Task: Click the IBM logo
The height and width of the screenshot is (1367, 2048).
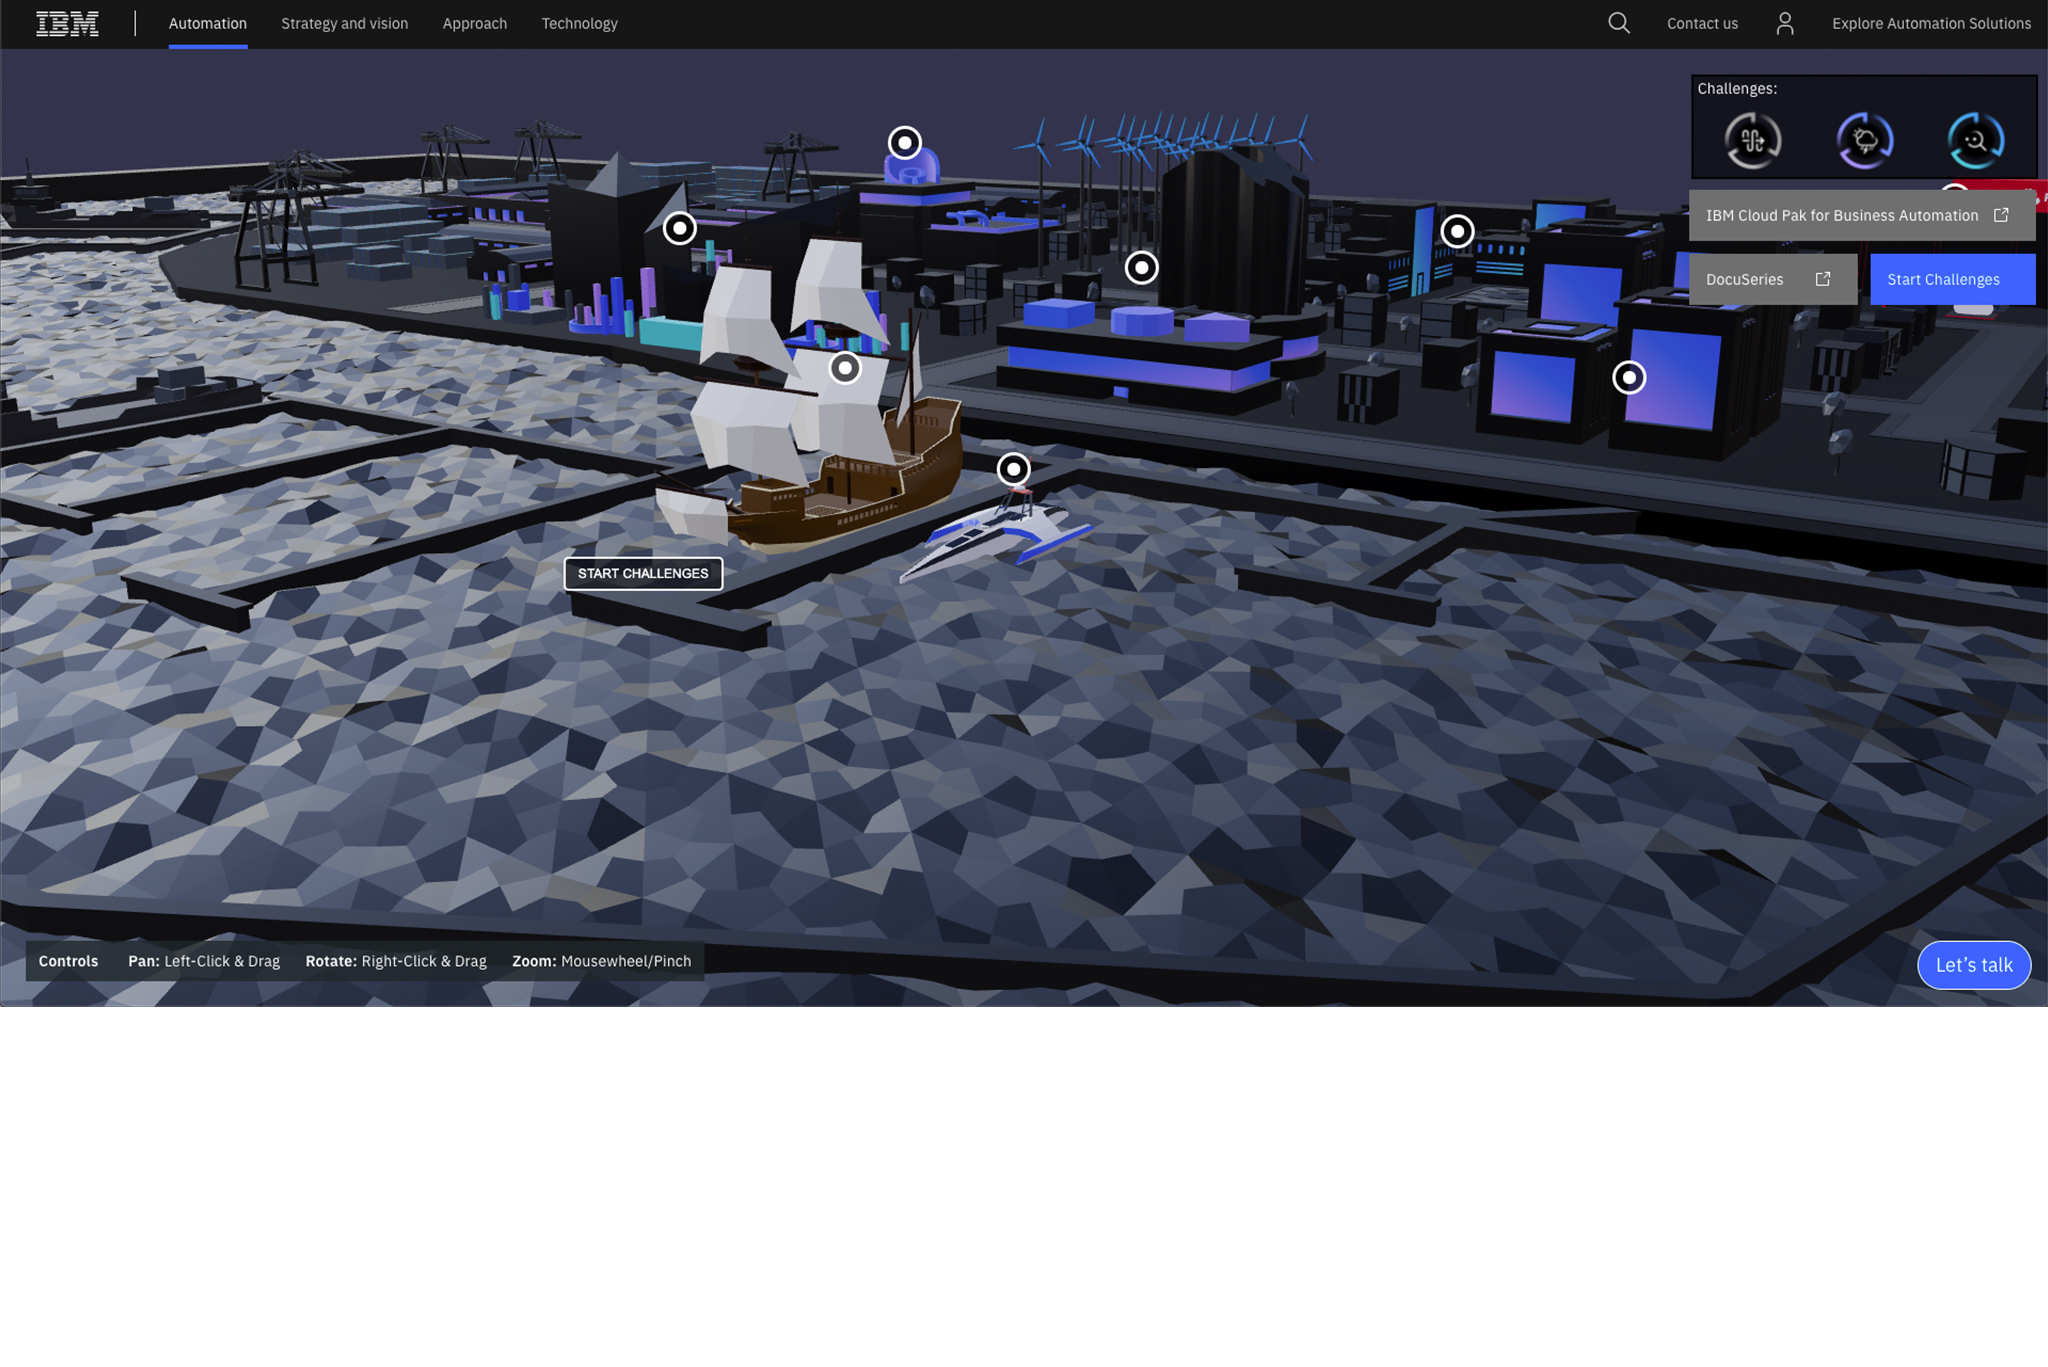Action: click(x=67, y=23)
